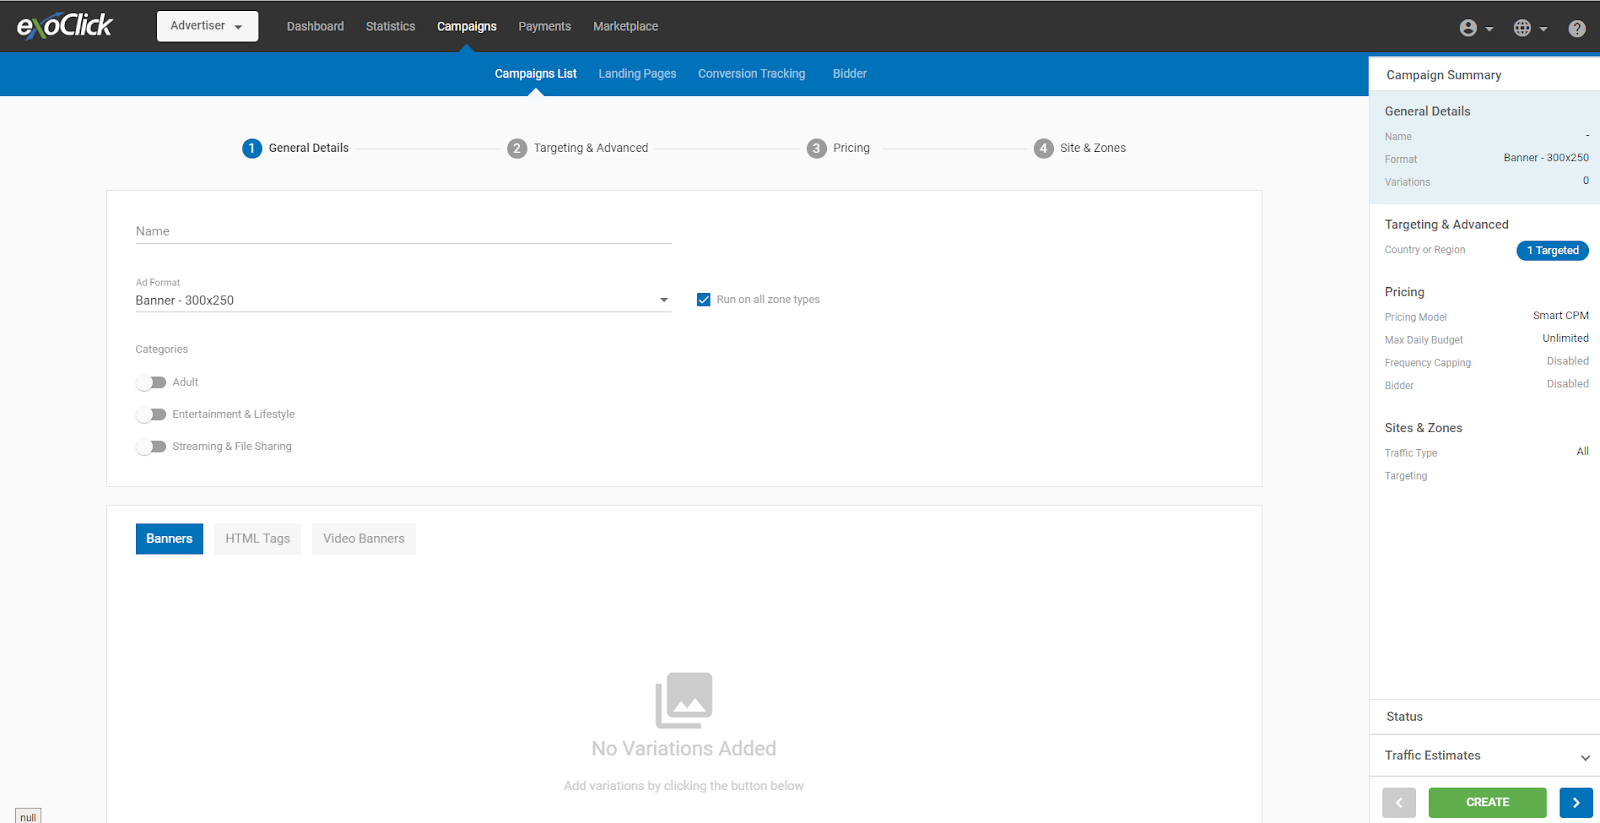This screenshot has height=823, width=1600.
Task: Click the help question mark icon
Action: 1576,28
